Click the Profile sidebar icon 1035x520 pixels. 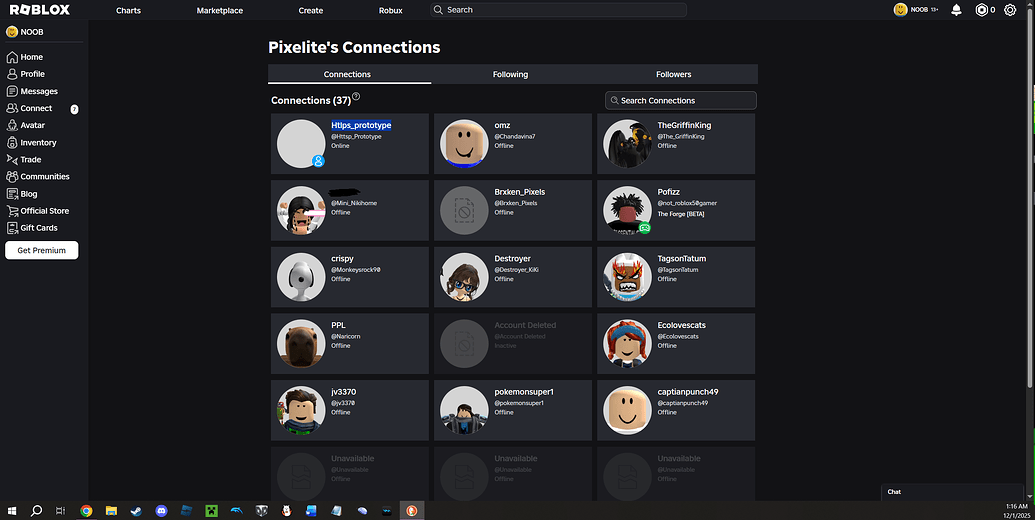coord(12,75)
